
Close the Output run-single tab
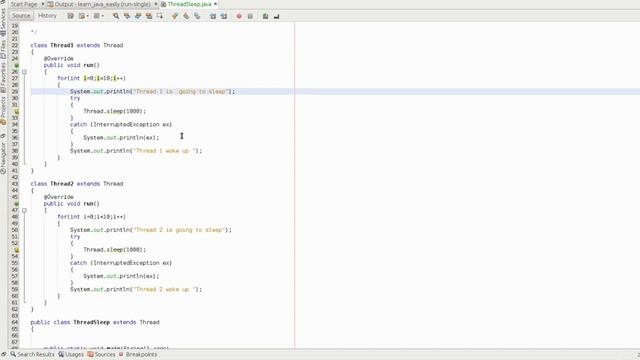coord(156,4)
